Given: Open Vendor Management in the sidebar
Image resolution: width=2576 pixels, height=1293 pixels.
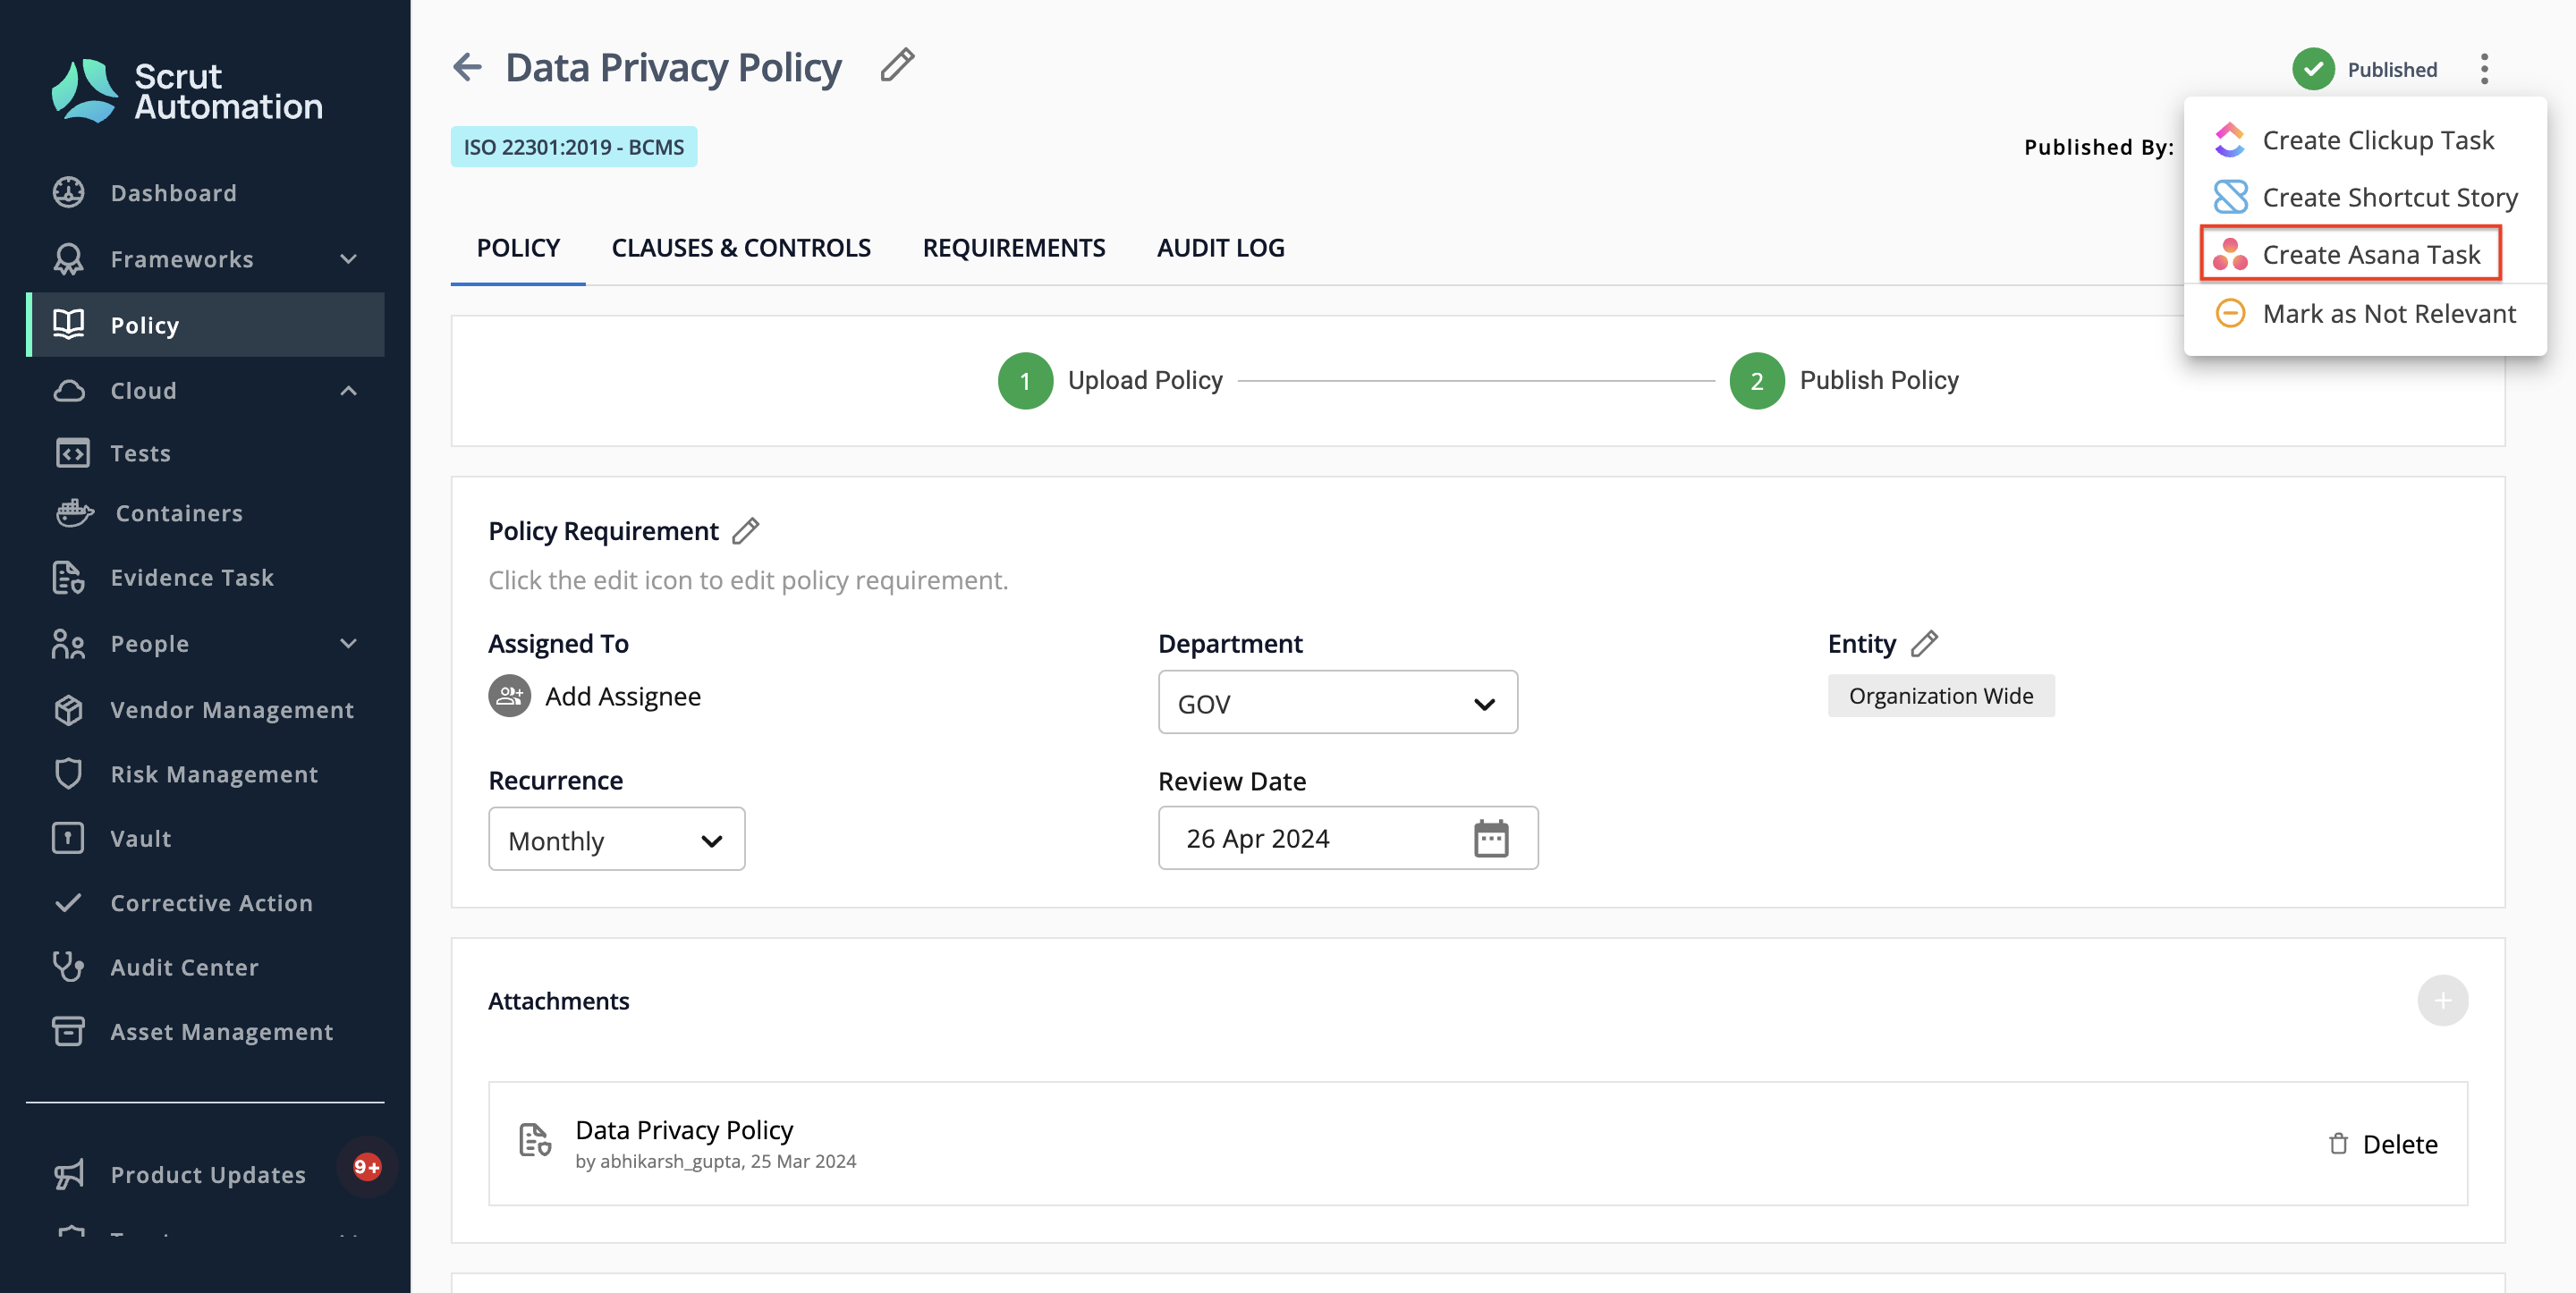Looking at the screenshot, I should (x=232, y=709).
